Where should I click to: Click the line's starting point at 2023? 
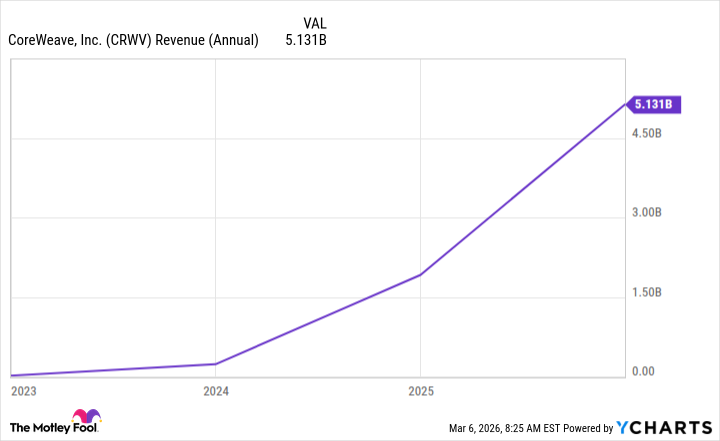pos(10,375)
